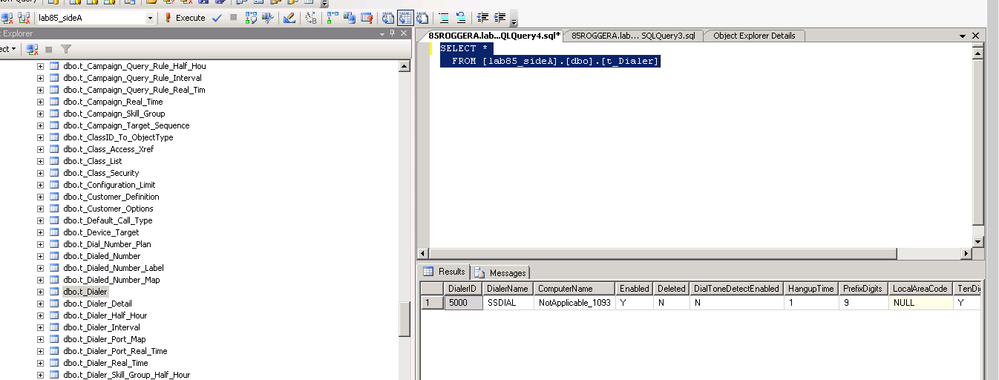
Task: Toggle SQLCMD Mode
Action: (x=366, y=18)
